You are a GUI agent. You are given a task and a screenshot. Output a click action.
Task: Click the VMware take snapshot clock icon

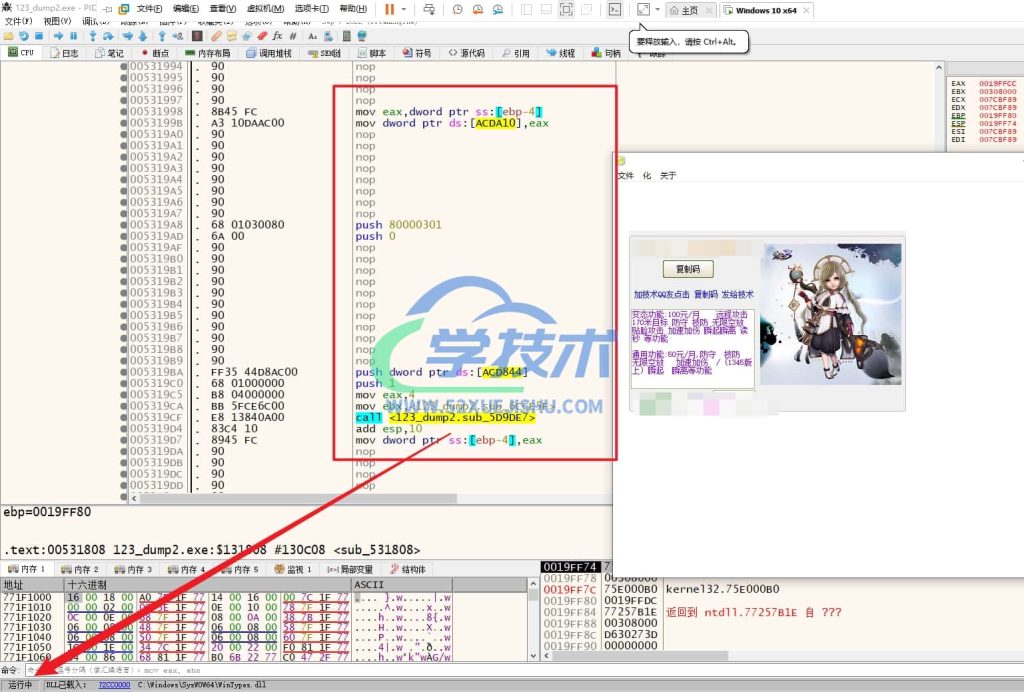[x=457, y=9]
